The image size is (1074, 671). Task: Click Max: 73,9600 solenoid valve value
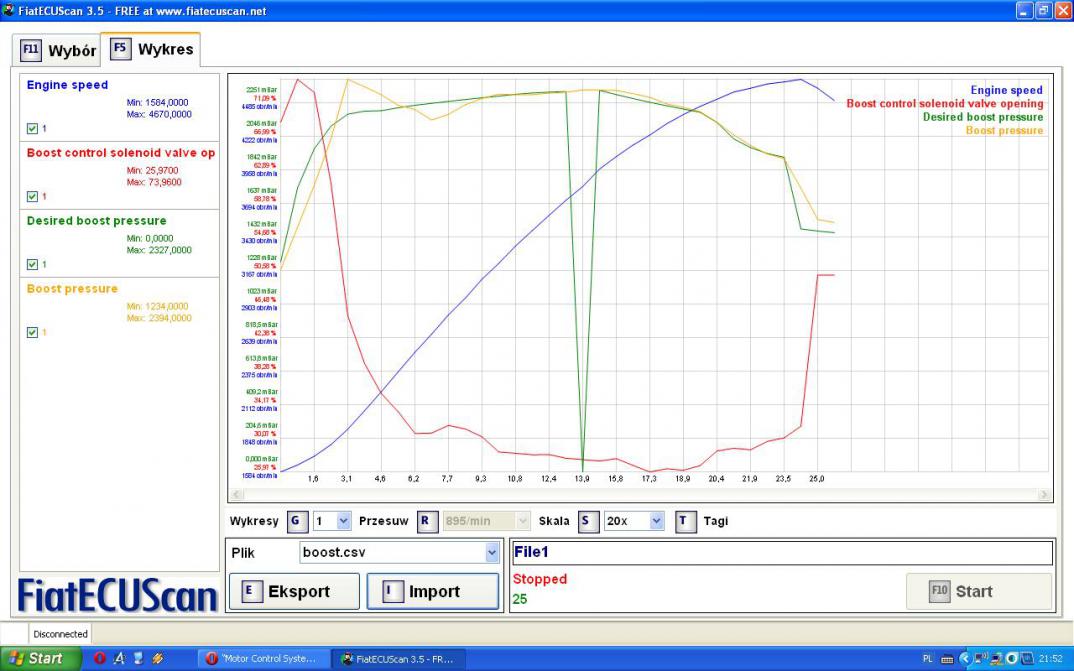tap(154, 182)
